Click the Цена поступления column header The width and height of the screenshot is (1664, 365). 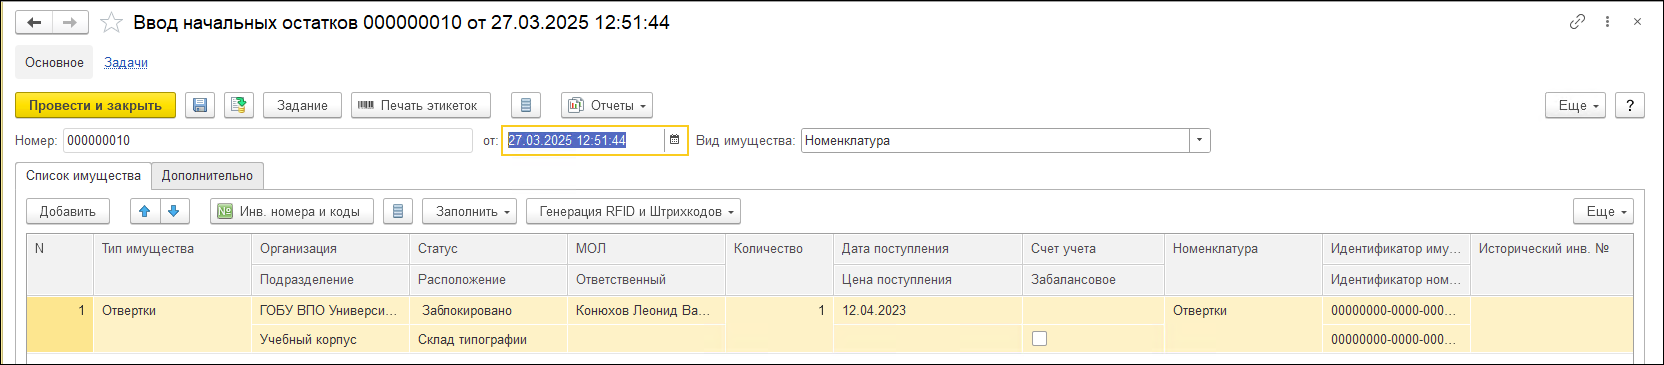(928, 279)
